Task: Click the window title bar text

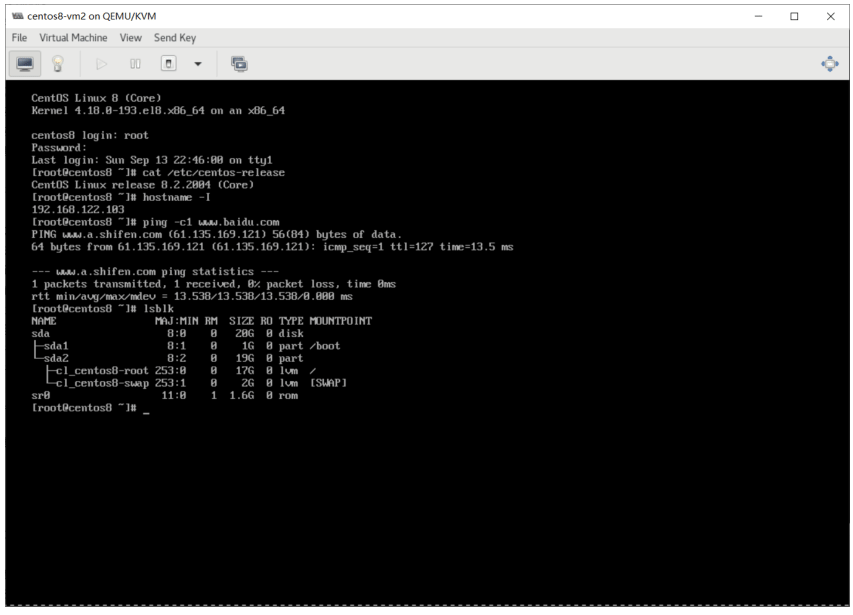Action: (91, 16)
